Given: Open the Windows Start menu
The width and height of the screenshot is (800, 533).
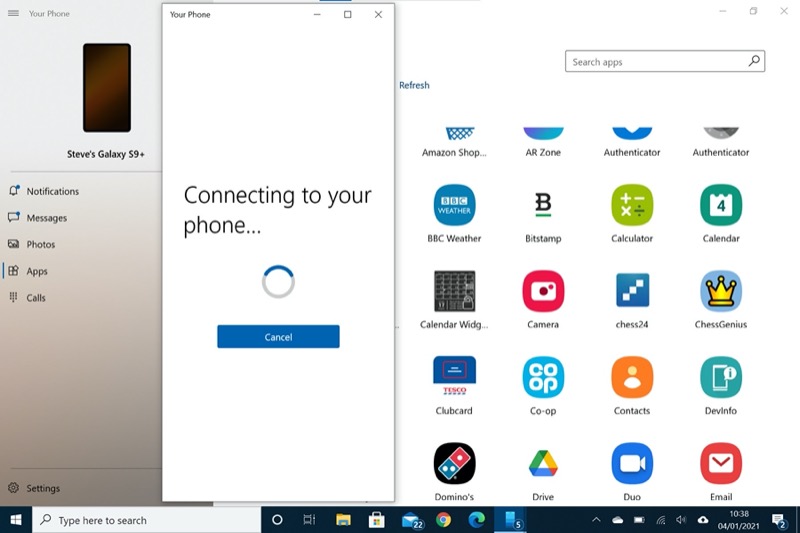Looking at the screenshot, I should [x=16, y=520].
